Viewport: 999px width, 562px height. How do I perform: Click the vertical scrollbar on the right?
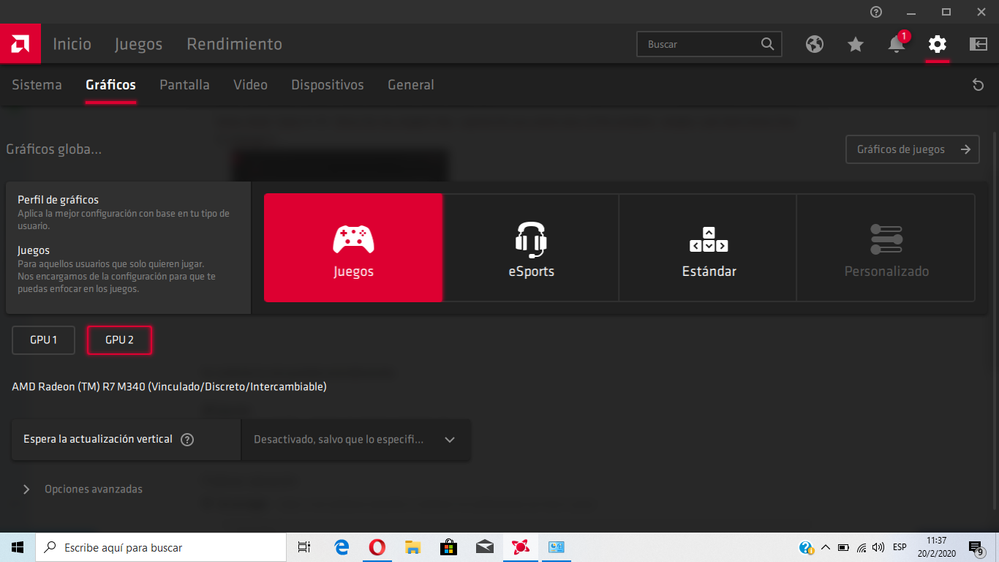click(995, 319)
